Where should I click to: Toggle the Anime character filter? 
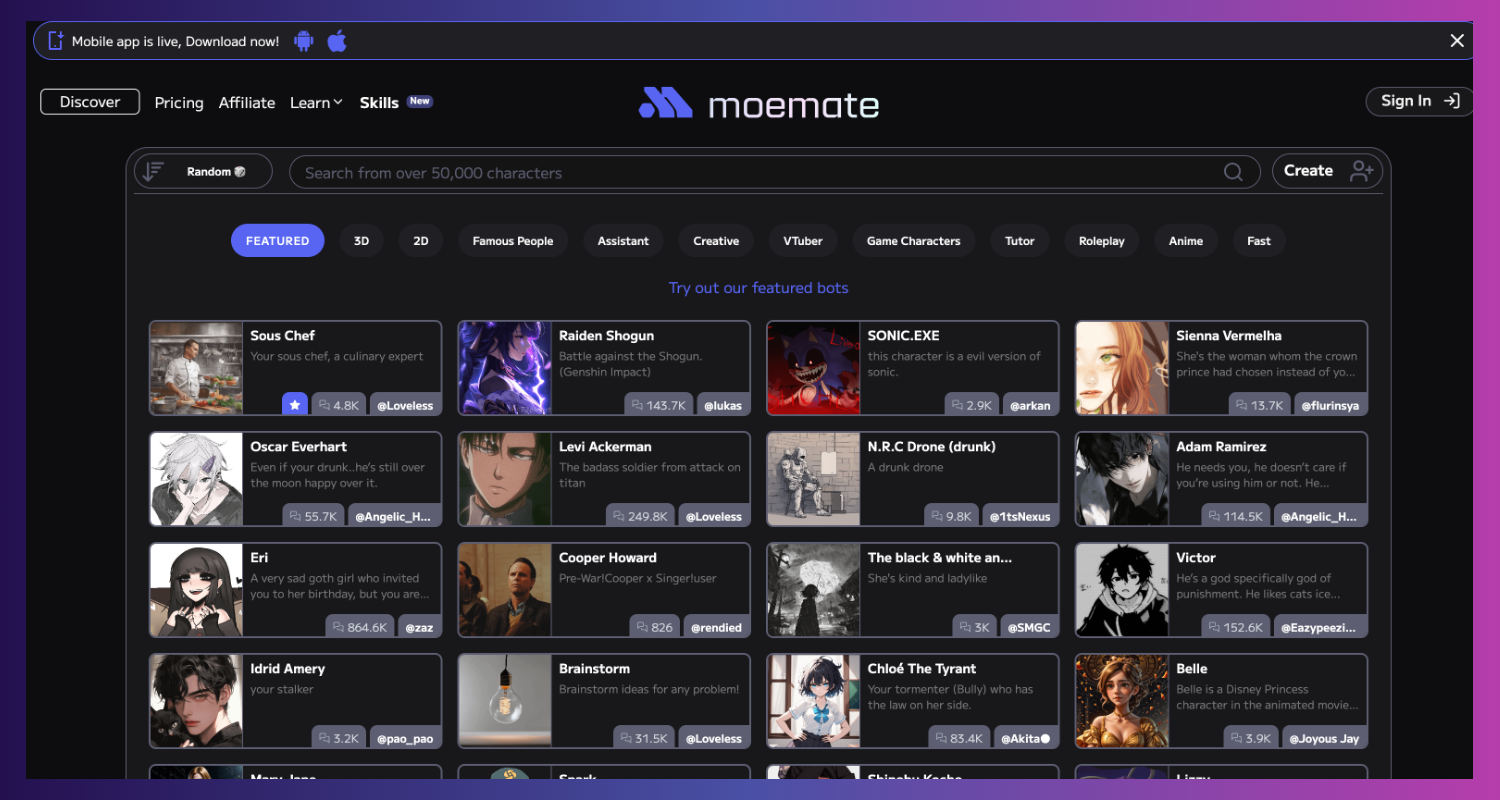click(x=1185, y=240)
